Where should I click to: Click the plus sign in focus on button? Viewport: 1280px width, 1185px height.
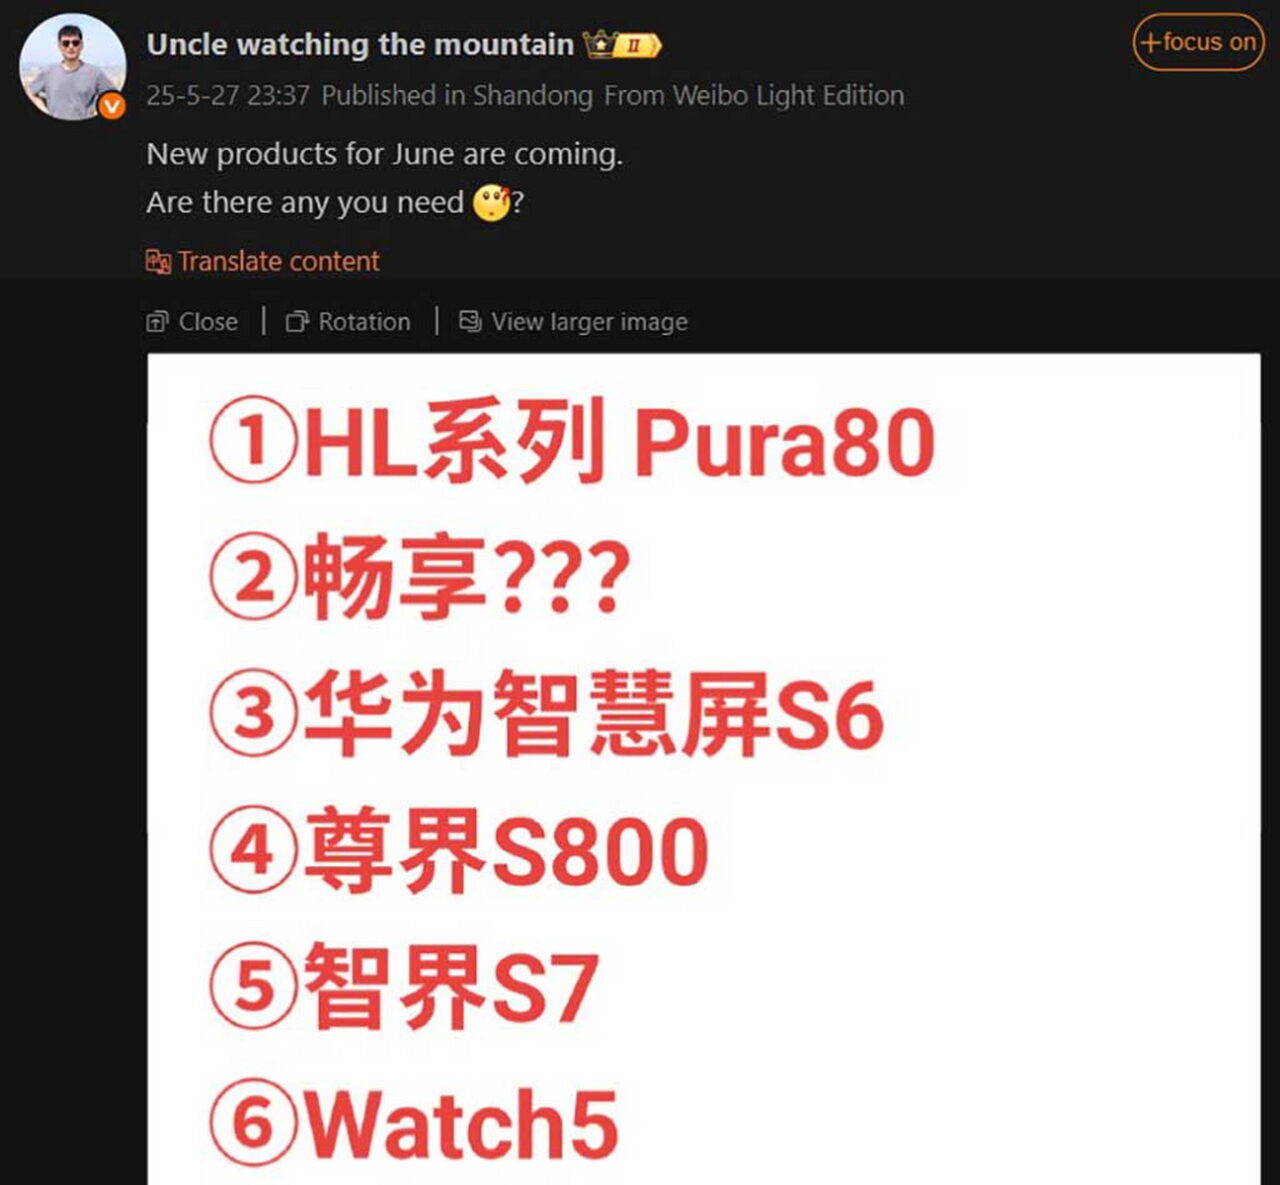[1150, 43]
